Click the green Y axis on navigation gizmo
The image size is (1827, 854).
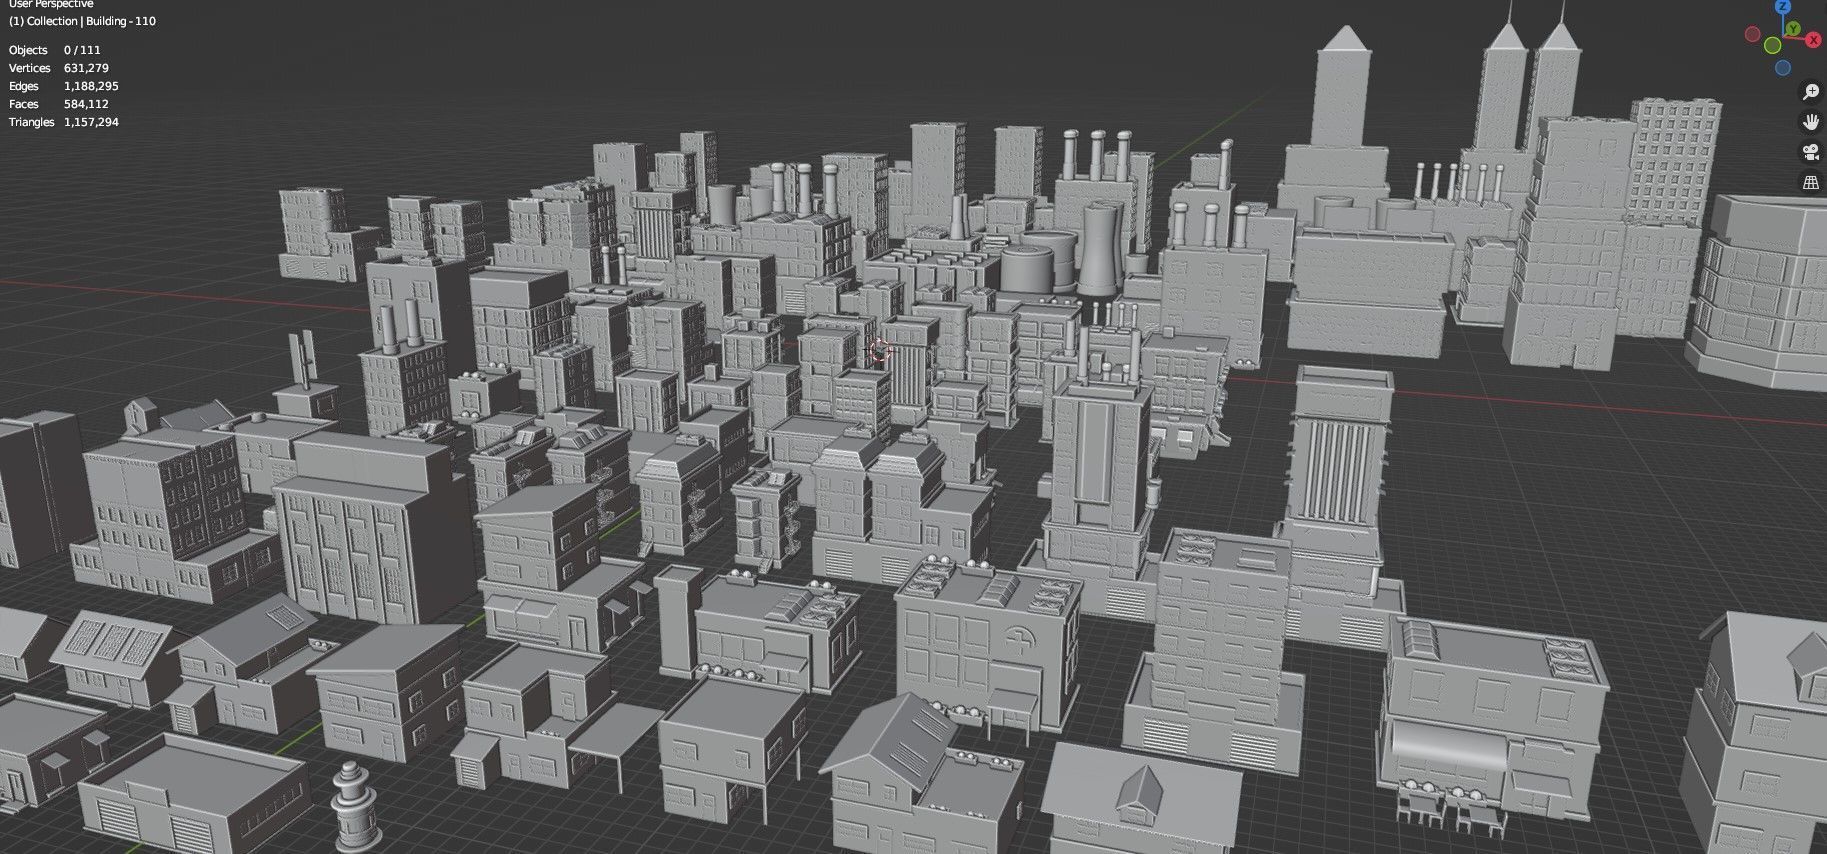[1793, 30]
